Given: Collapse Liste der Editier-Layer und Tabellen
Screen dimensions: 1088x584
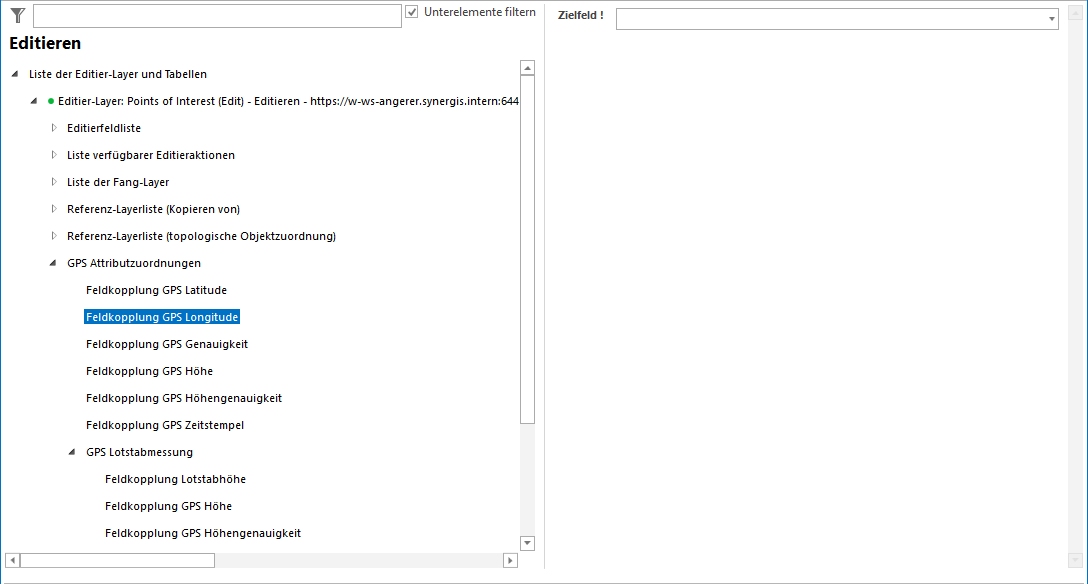Looking at the screenshot, I should click(15, 74).
